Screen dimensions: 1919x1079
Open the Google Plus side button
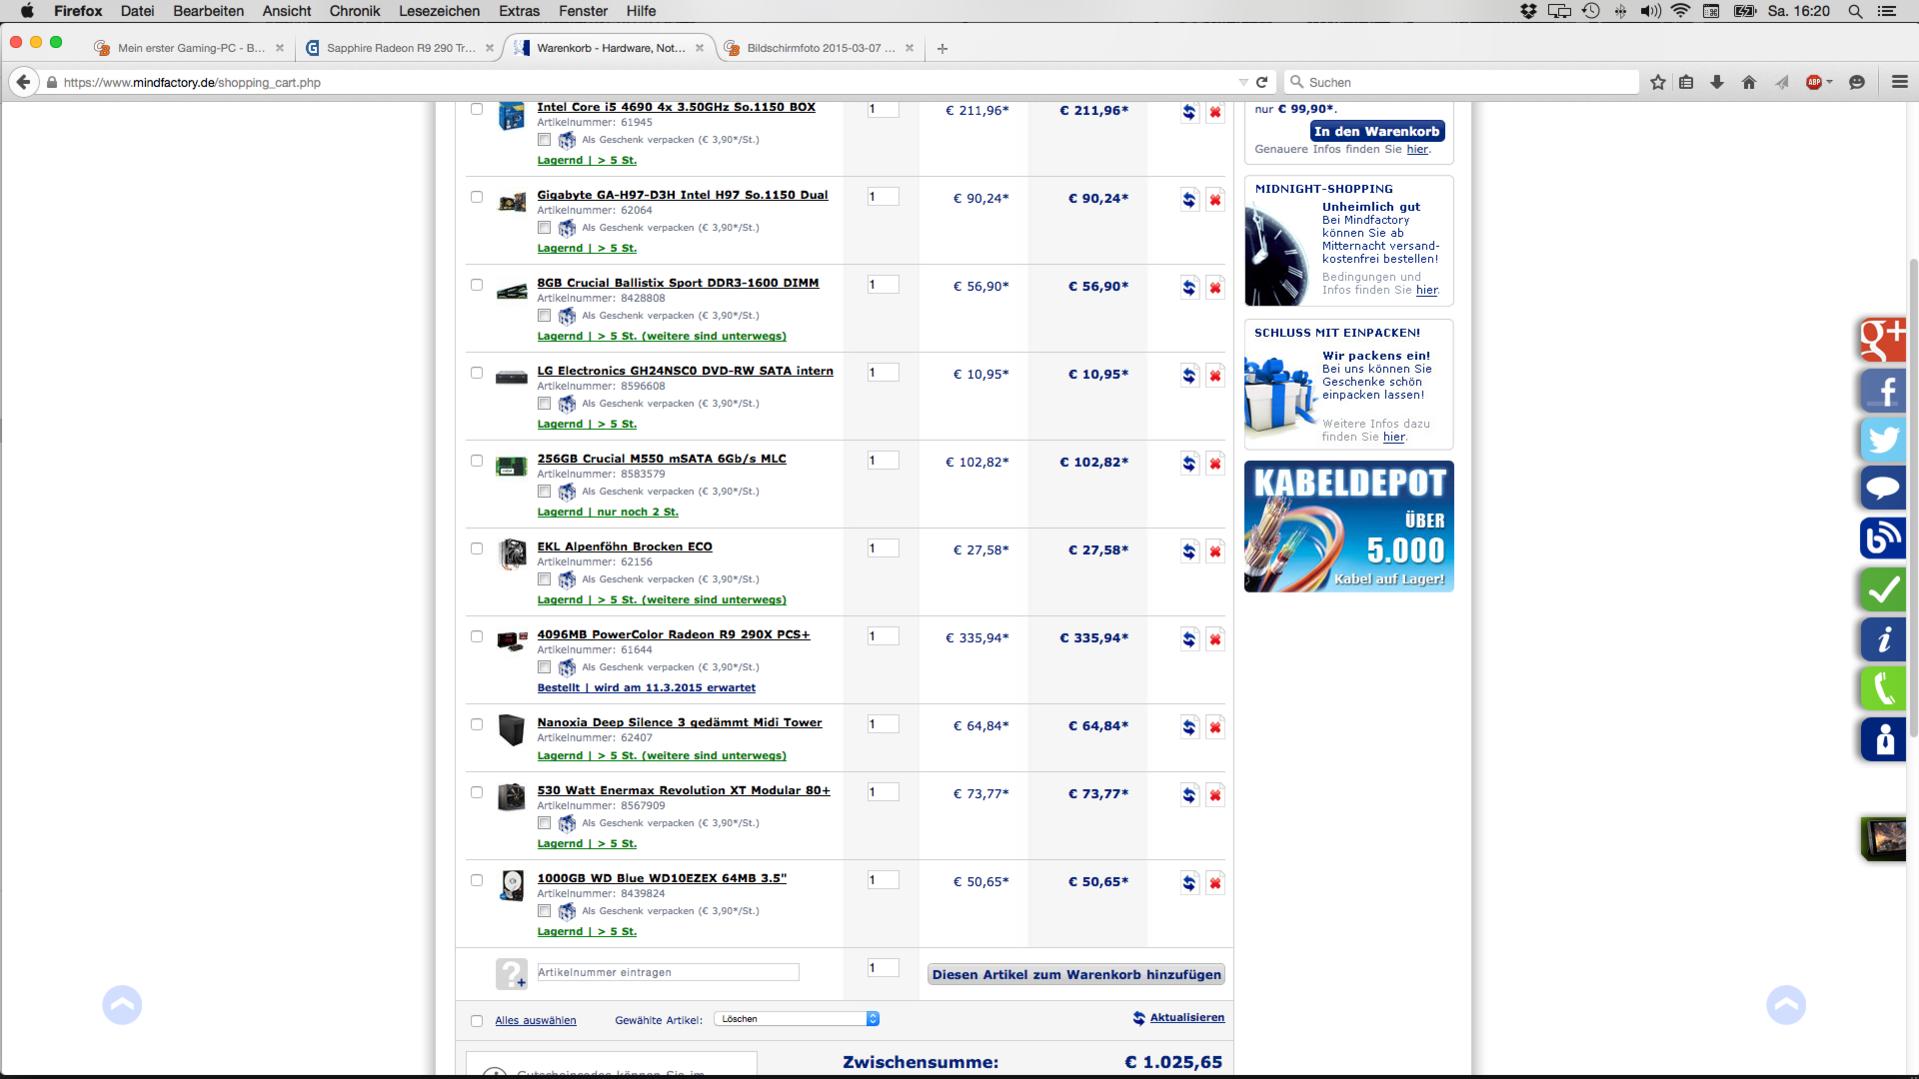(1884, 340)
